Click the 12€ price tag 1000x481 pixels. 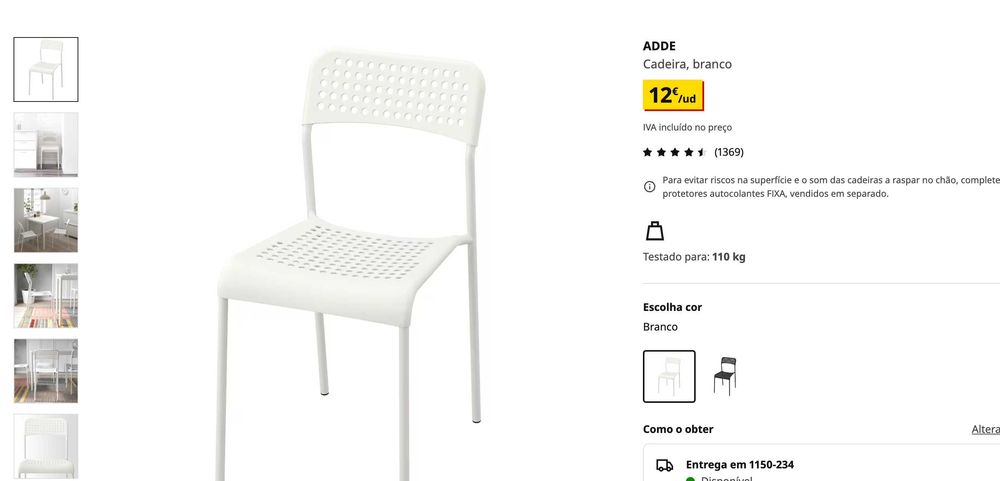click(x=673, y=95)
